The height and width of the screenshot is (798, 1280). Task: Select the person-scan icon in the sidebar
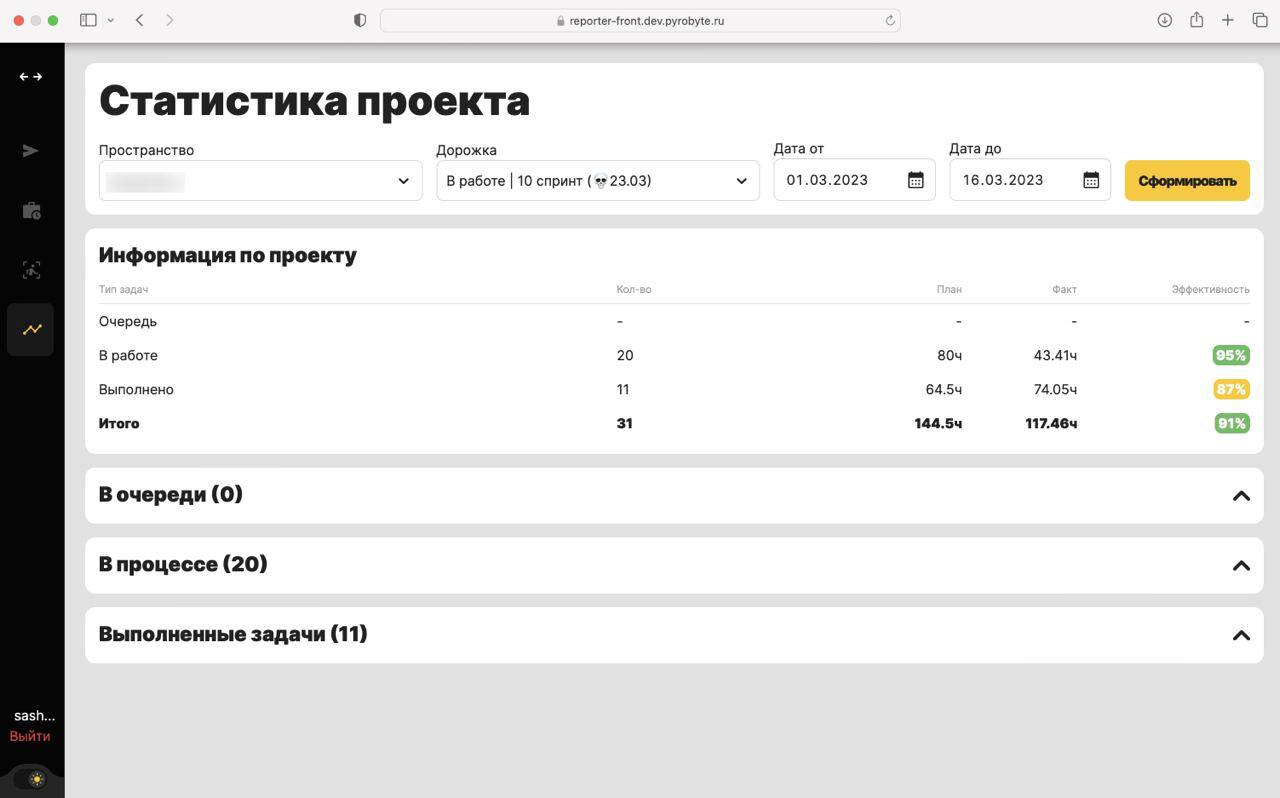(31, 269)
